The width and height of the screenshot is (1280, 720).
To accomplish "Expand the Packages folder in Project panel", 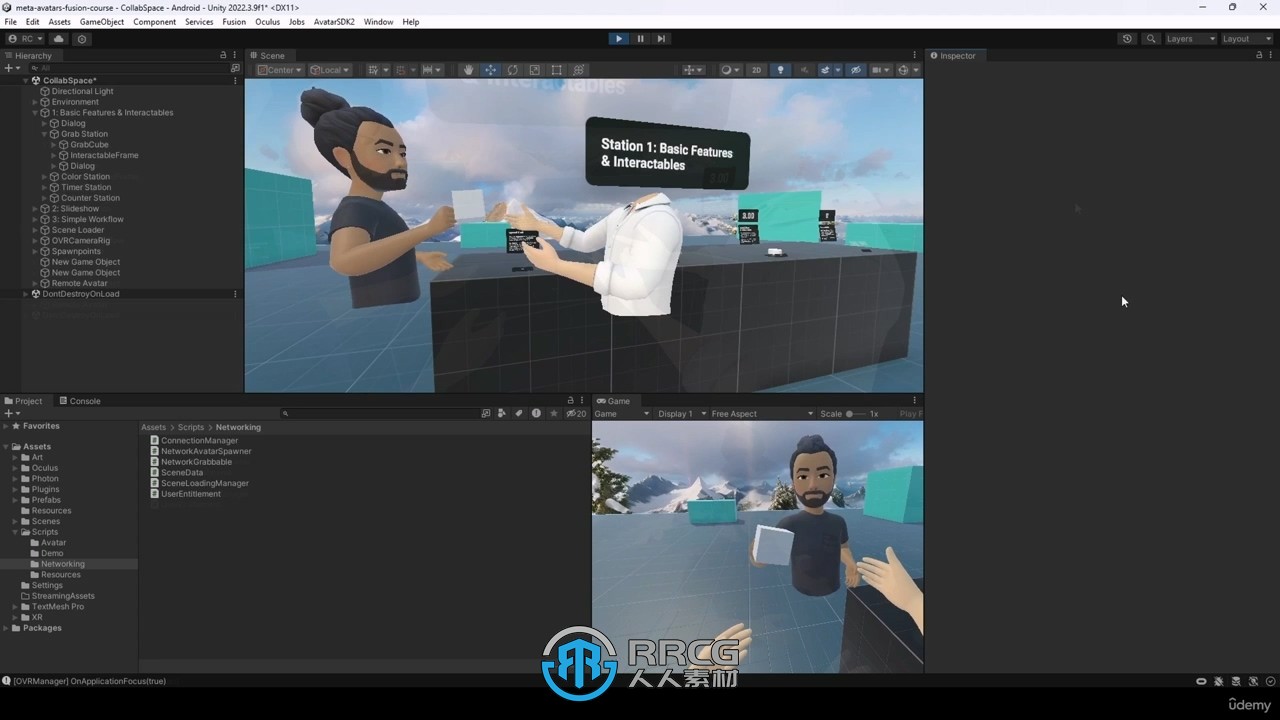I will tap(7, 628).
